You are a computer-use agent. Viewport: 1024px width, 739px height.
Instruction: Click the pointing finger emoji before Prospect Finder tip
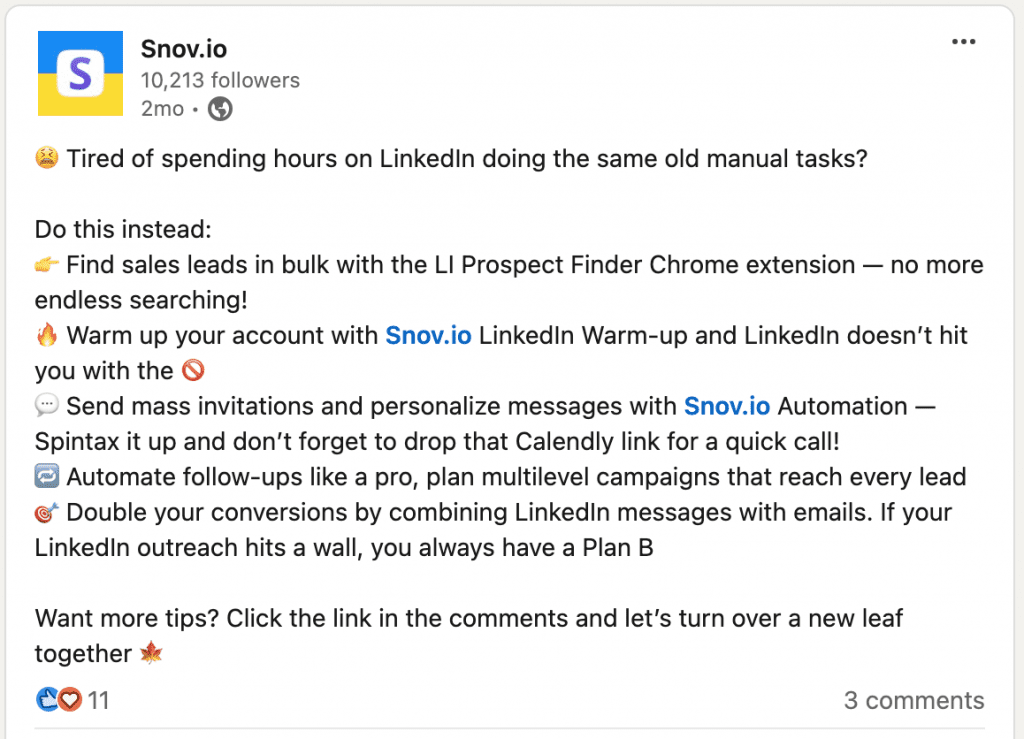pyautogui.click(x=46, y=265)
